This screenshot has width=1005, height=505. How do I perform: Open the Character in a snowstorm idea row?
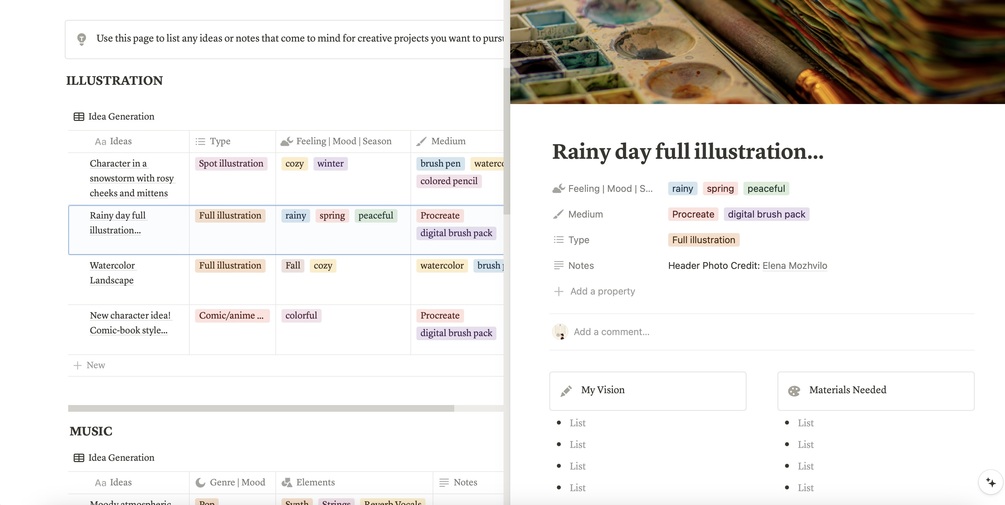[131, 178]
